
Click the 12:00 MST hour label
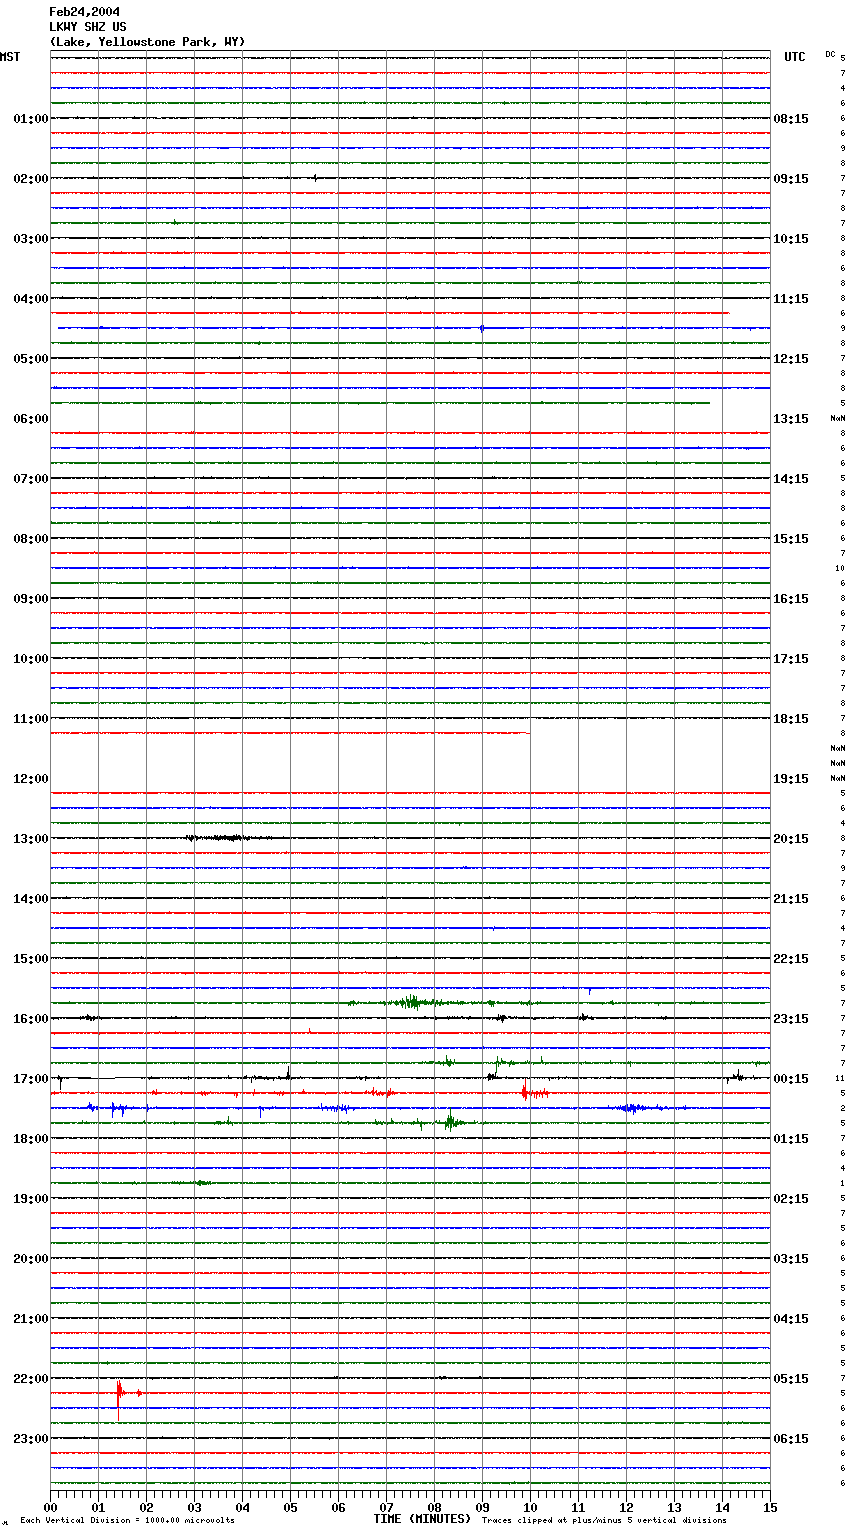click(x=30, y=779)
